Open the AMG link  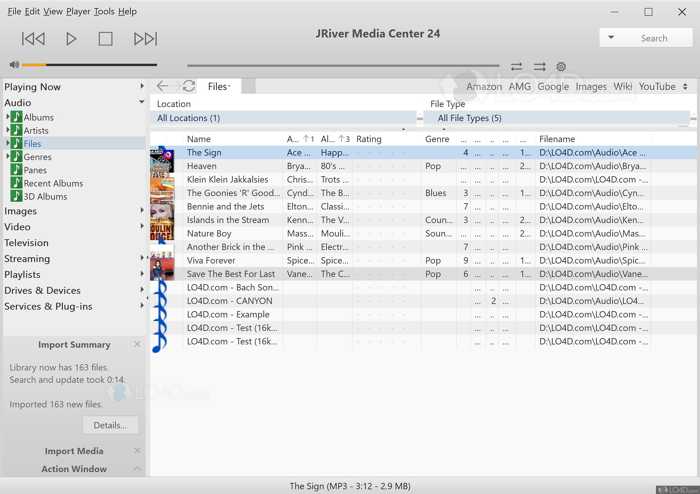tap(520, 87)
